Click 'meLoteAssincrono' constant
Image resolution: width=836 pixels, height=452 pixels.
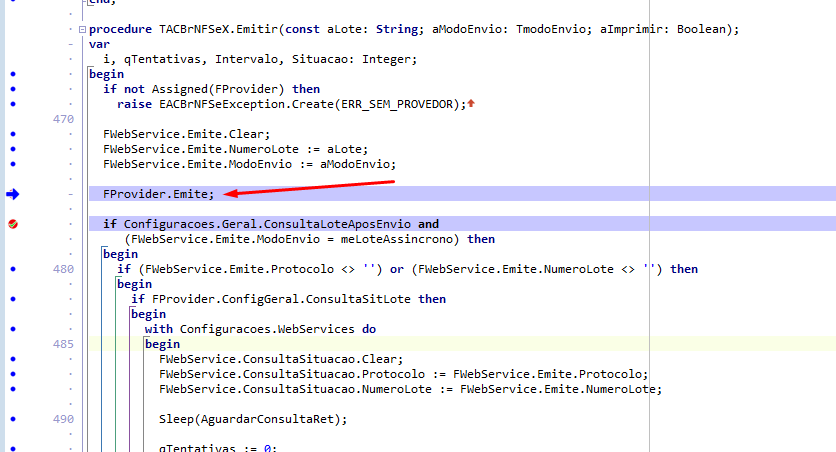(x=397, y=239)
